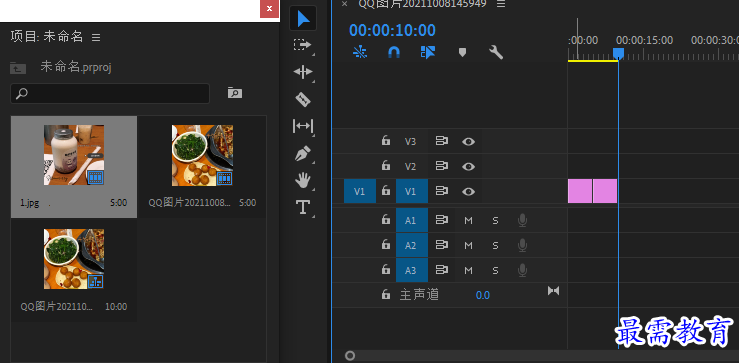Toggle sync lock on track V3
Screen dimensions: 739x363
442,141
